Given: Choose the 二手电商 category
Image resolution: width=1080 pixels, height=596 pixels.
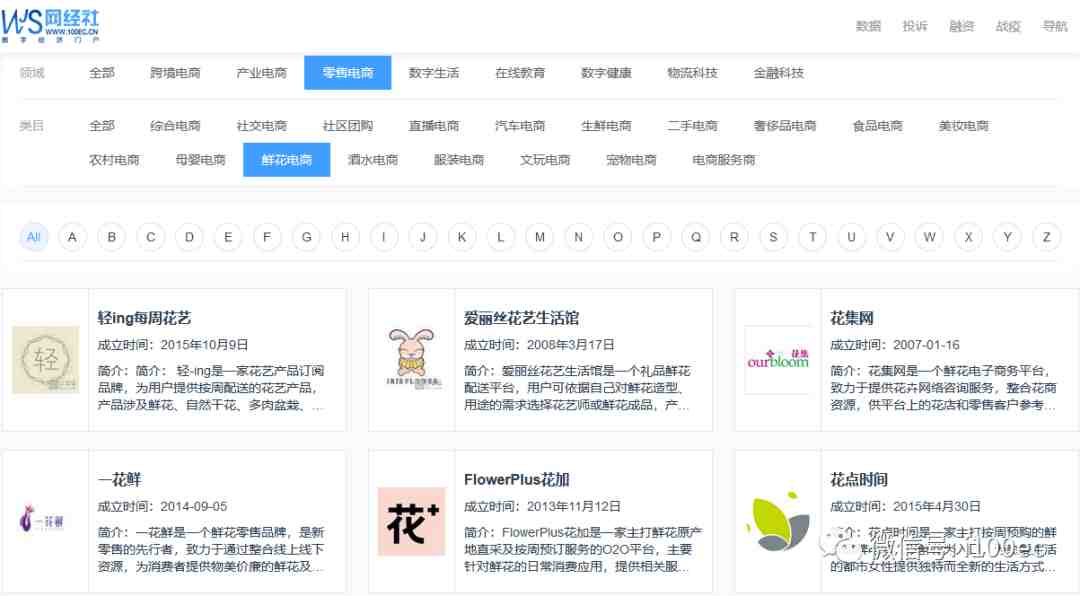Looking at the screenshot, I should 692,125.
